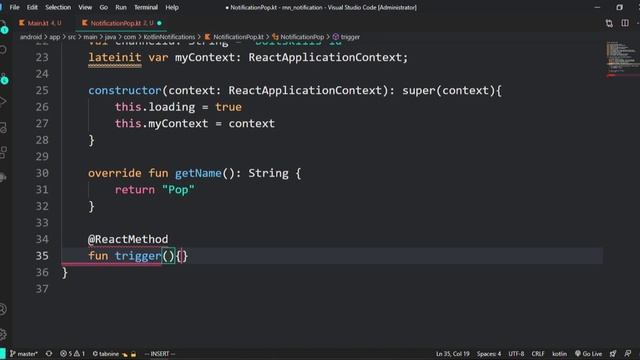Open the Explorer view in activity bar
The image size is (640, 360).
[3, 26]
